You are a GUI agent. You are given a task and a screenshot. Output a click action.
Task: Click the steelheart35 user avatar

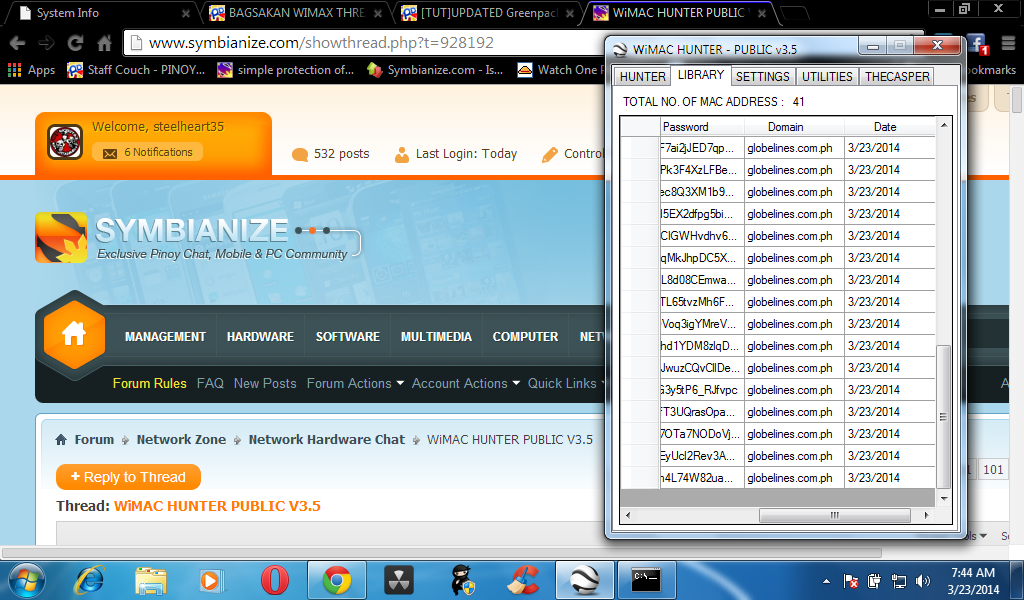tap(65, 142)
